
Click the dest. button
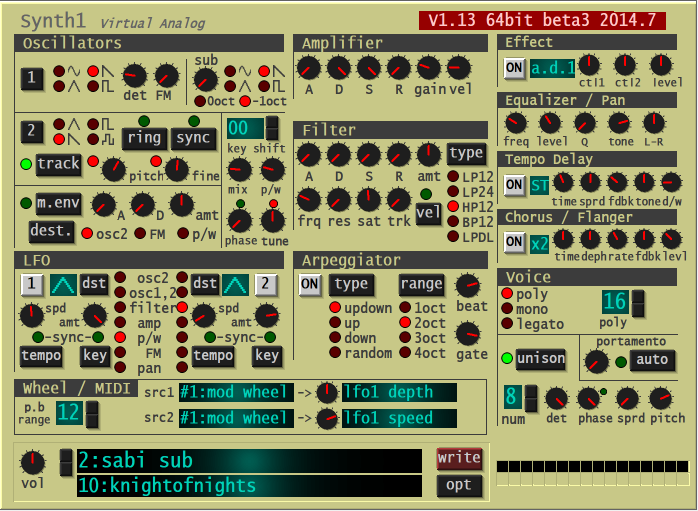point(51,231)
